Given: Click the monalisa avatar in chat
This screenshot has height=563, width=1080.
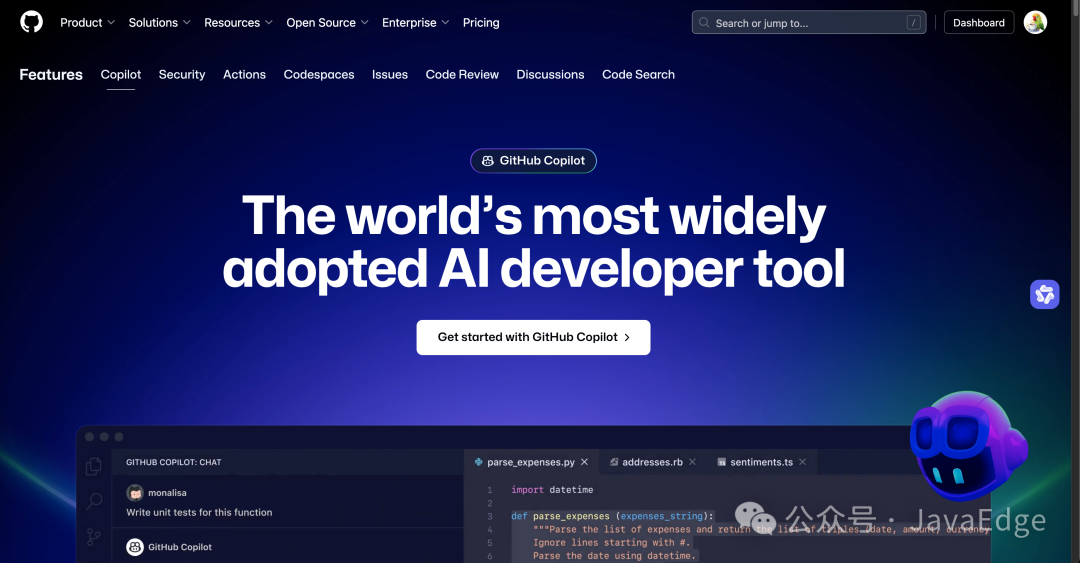Looking at the screenshot, I should (135, 493).
